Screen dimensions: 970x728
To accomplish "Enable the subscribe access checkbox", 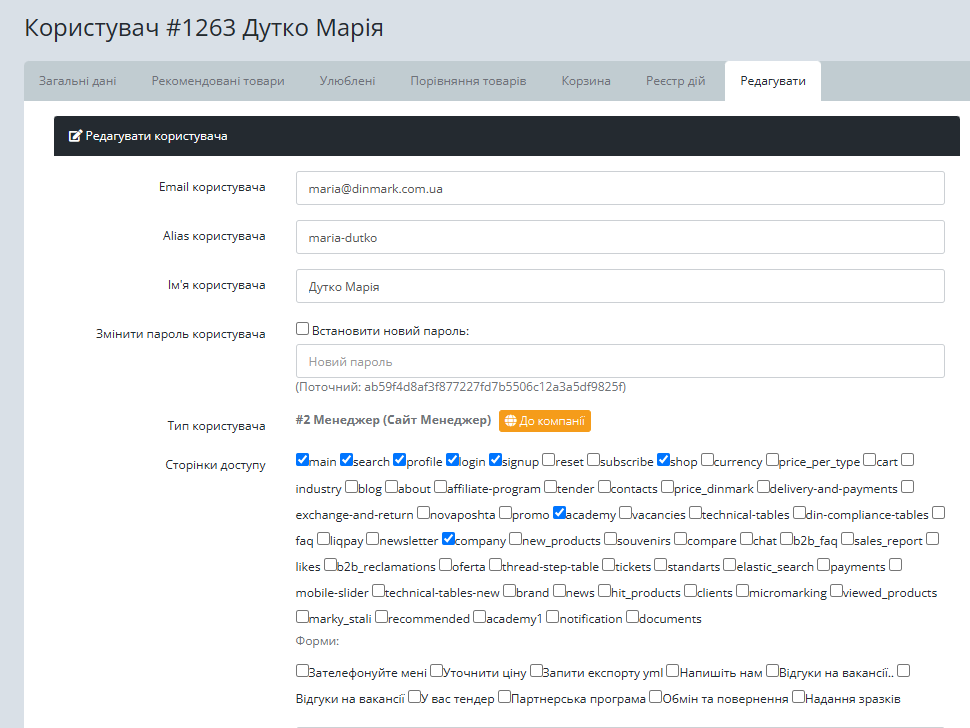I will pyautogui.click(x=593, y=460).
